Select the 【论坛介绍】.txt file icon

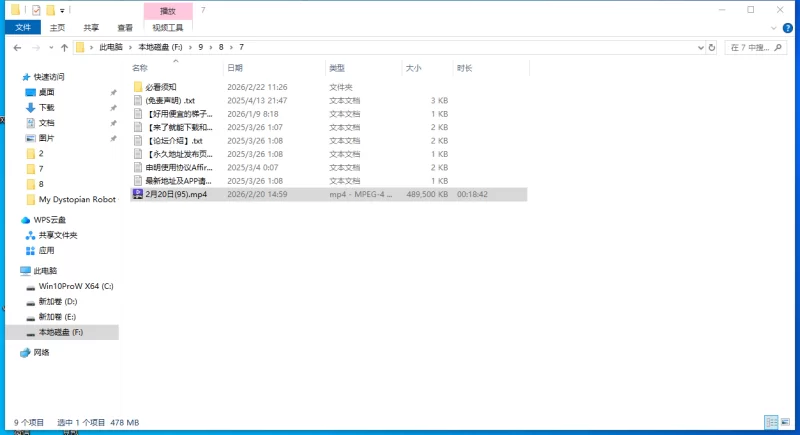(138, 141)
